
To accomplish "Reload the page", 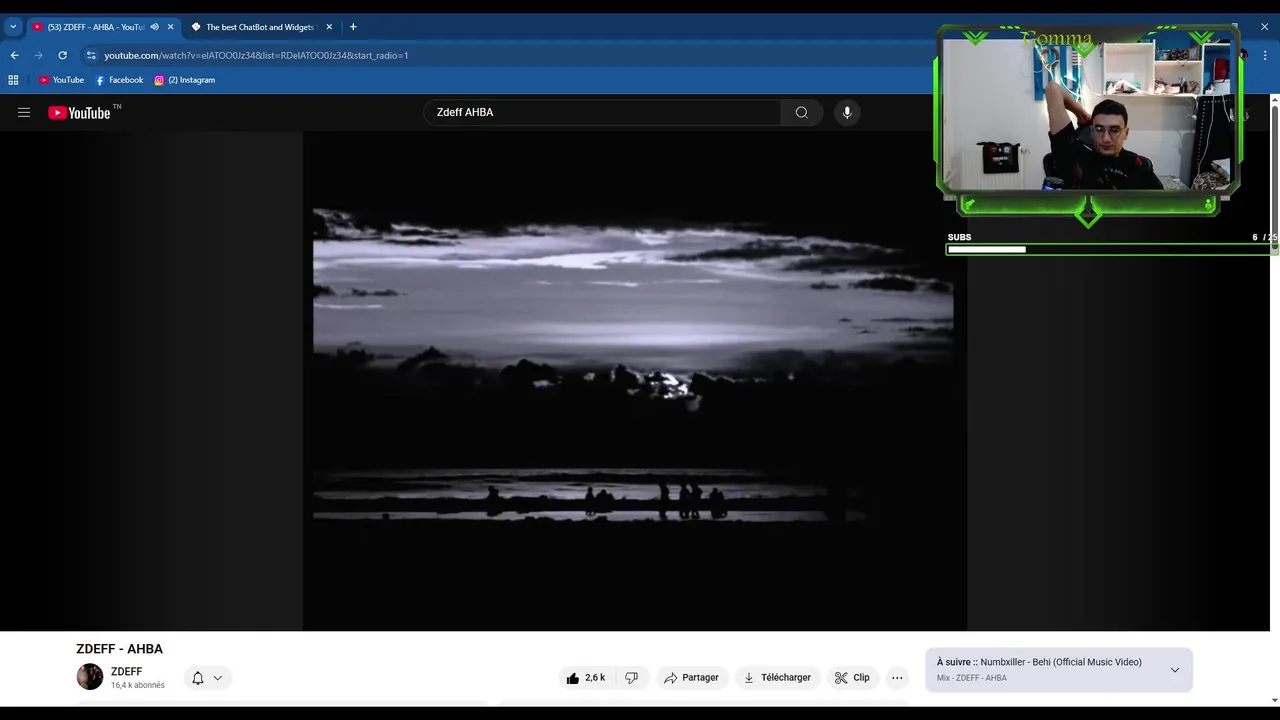I will [62, 55].
